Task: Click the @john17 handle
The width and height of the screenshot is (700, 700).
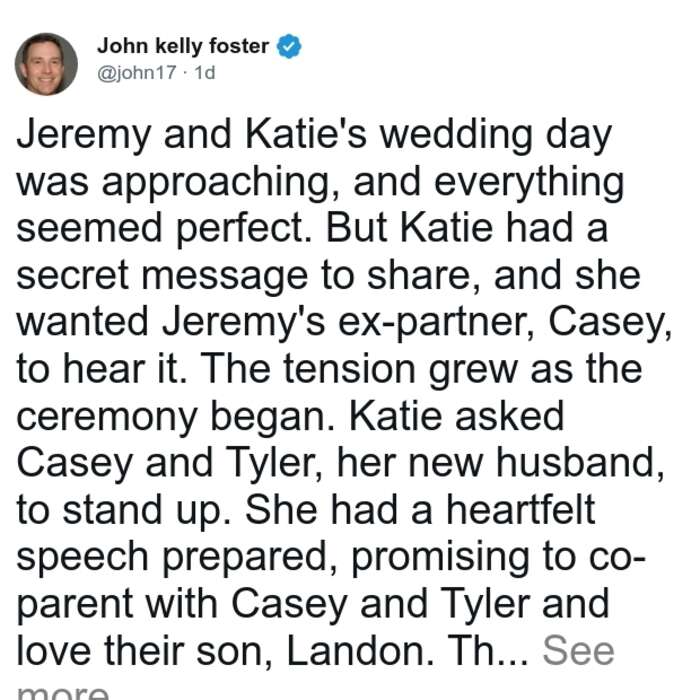Action: point(137,73)
